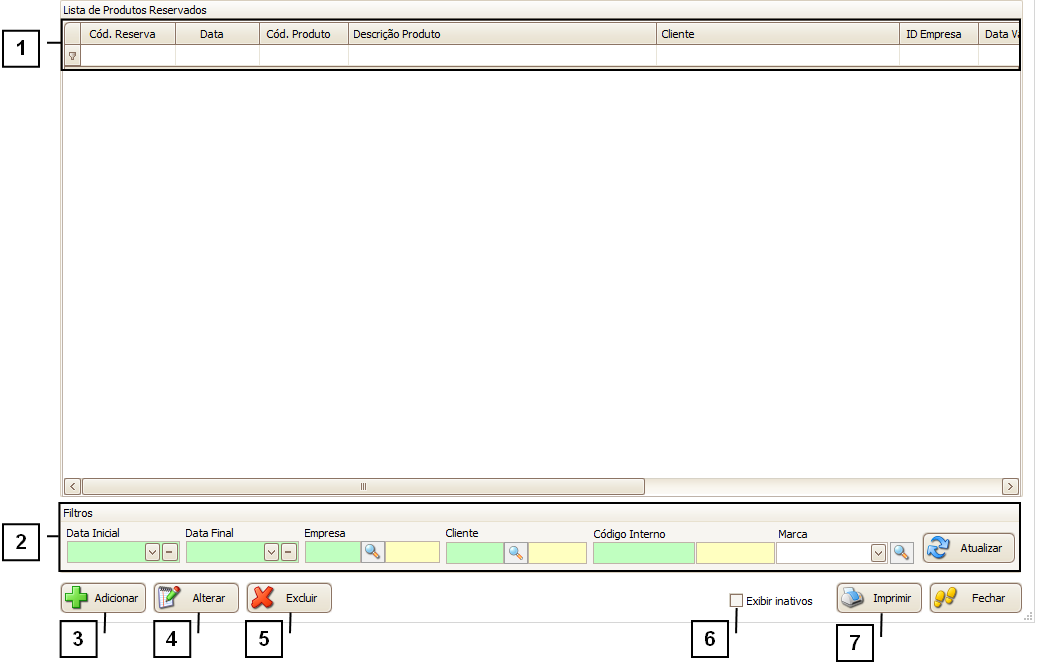
Task: Clear Data Inicial with the minus button
Action: pyautogui.click(x=169, y=552)
